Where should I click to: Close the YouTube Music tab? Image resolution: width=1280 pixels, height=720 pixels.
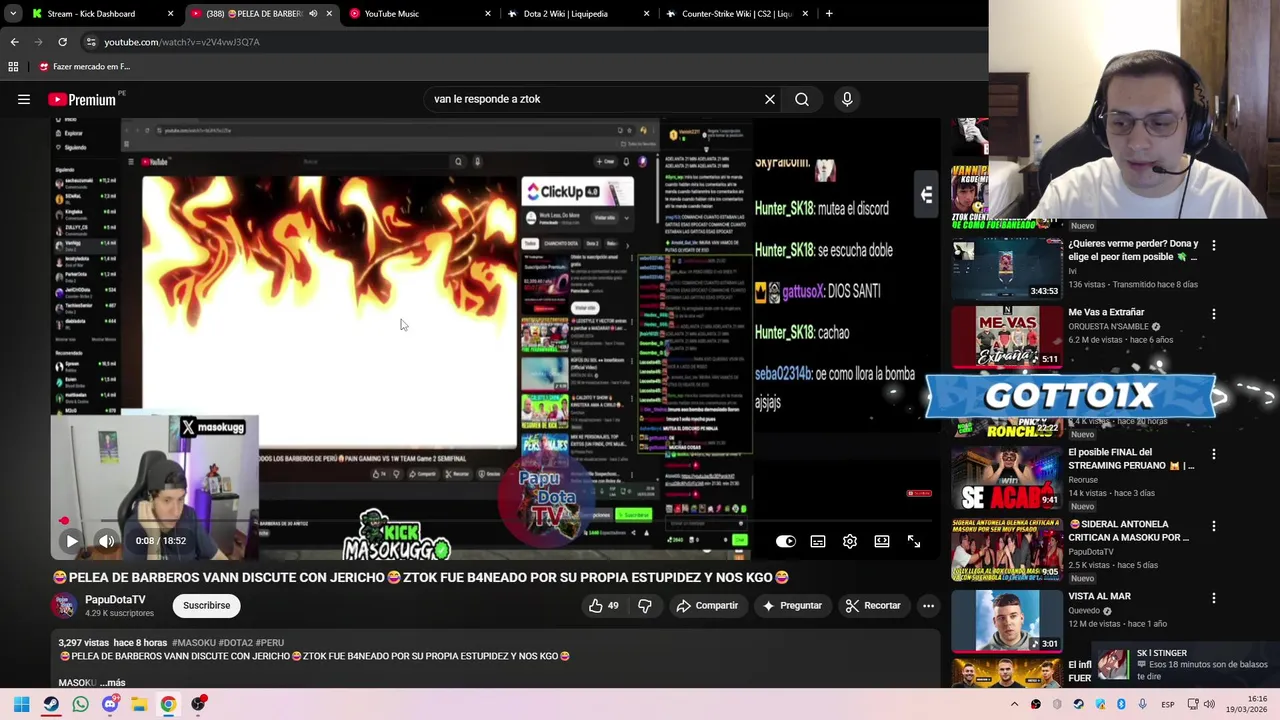[x=488, y=14]
